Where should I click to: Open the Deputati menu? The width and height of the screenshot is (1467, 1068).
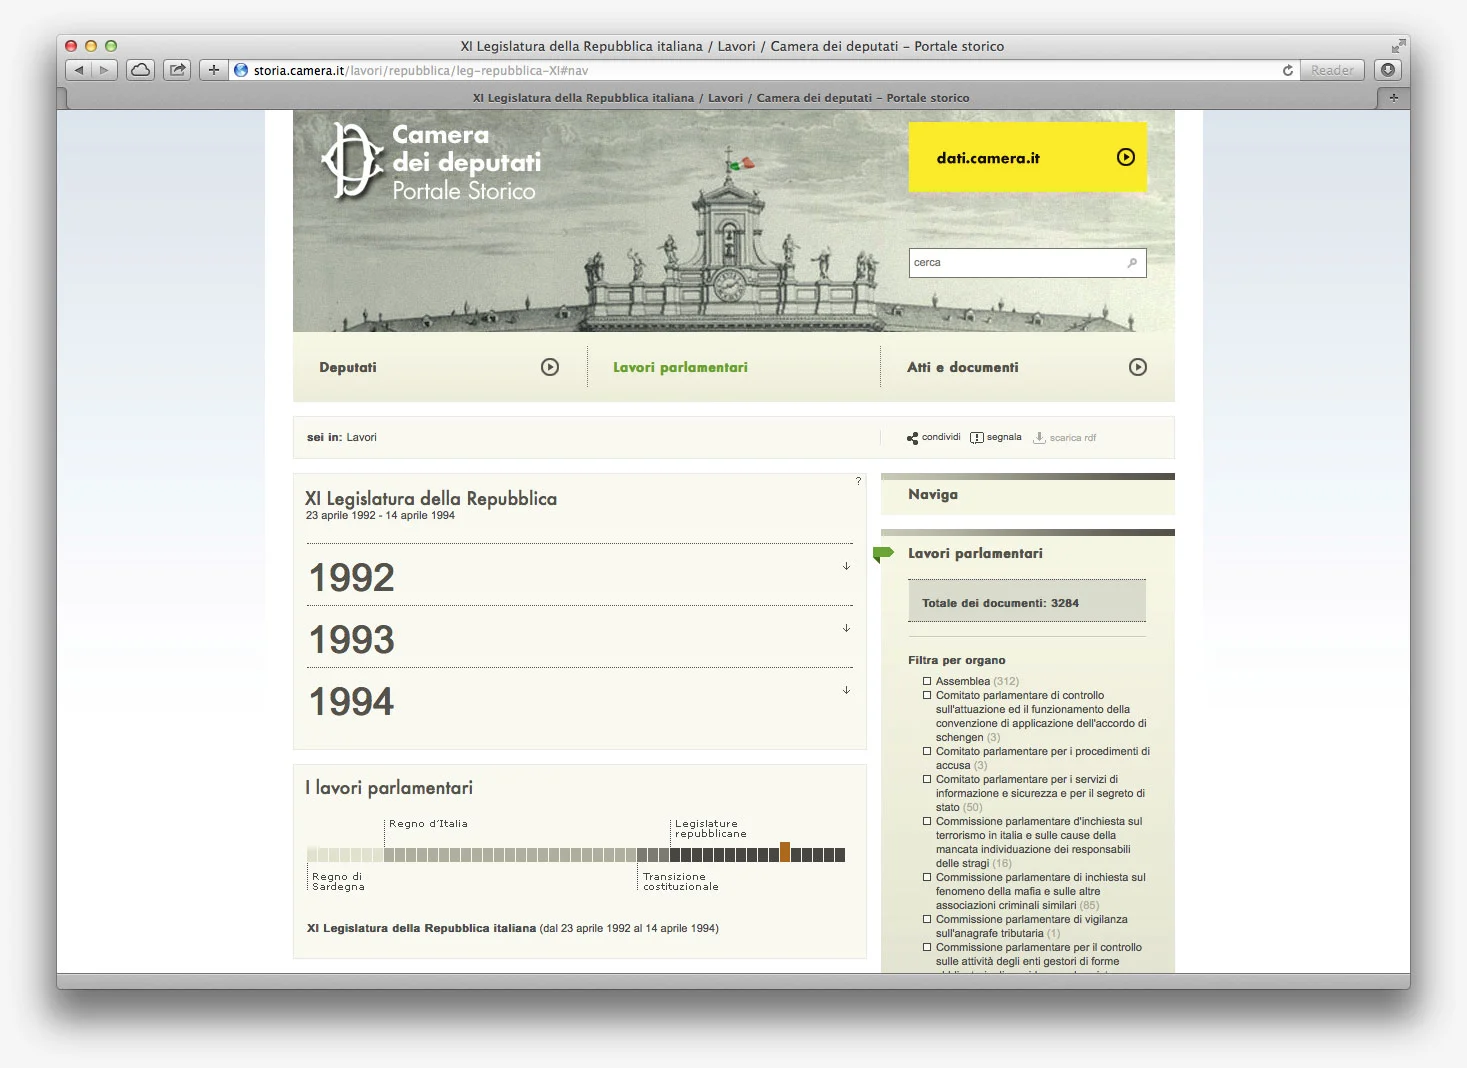[x=348, y=368]
